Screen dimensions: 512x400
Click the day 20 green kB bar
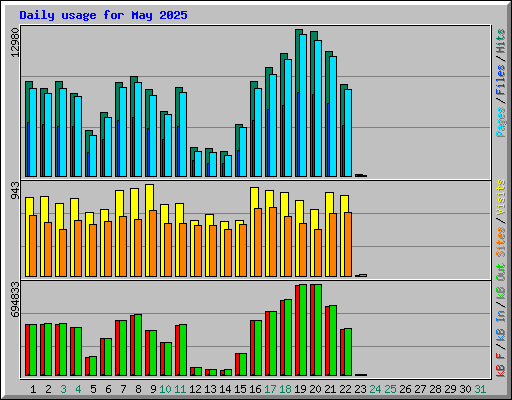(318, 330)
